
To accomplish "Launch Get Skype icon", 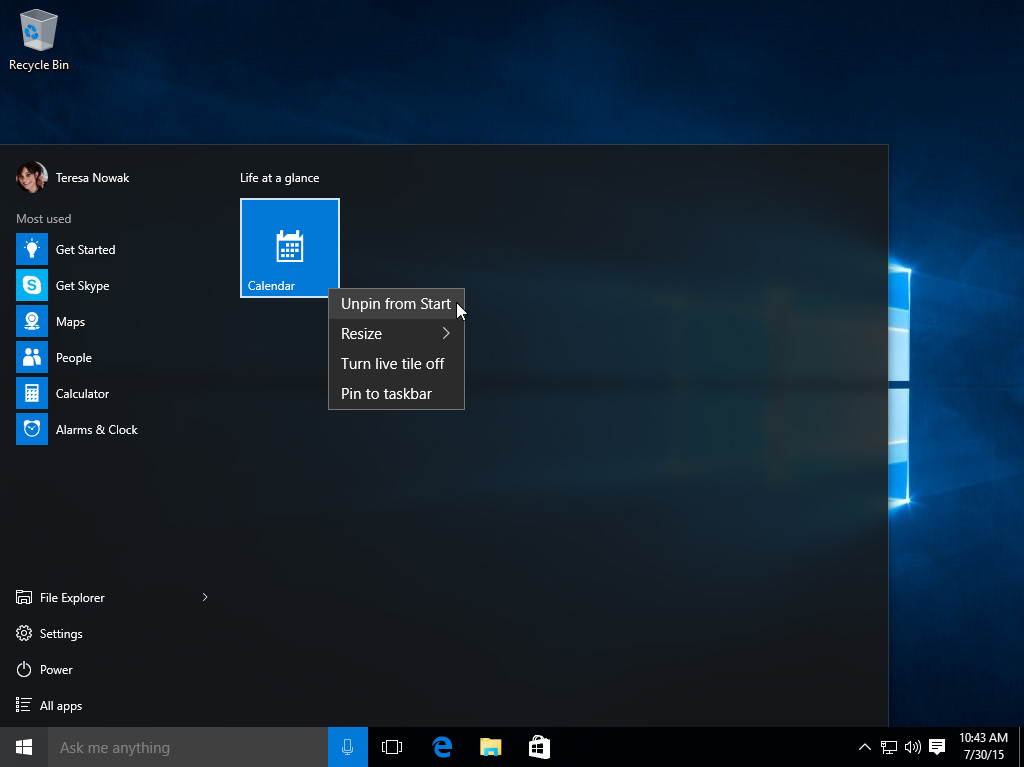I will click(x=32, y=286).
